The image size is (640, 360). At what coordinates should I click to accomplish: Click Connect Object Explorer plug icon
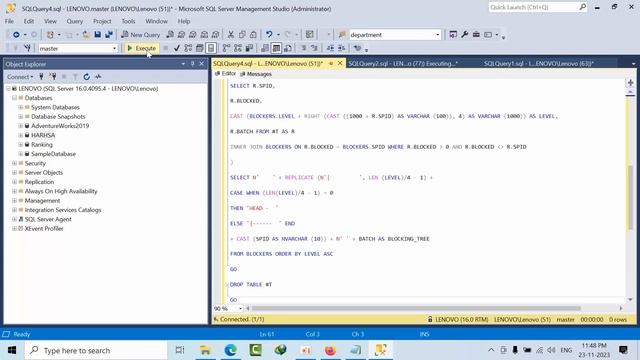(41, 77)
